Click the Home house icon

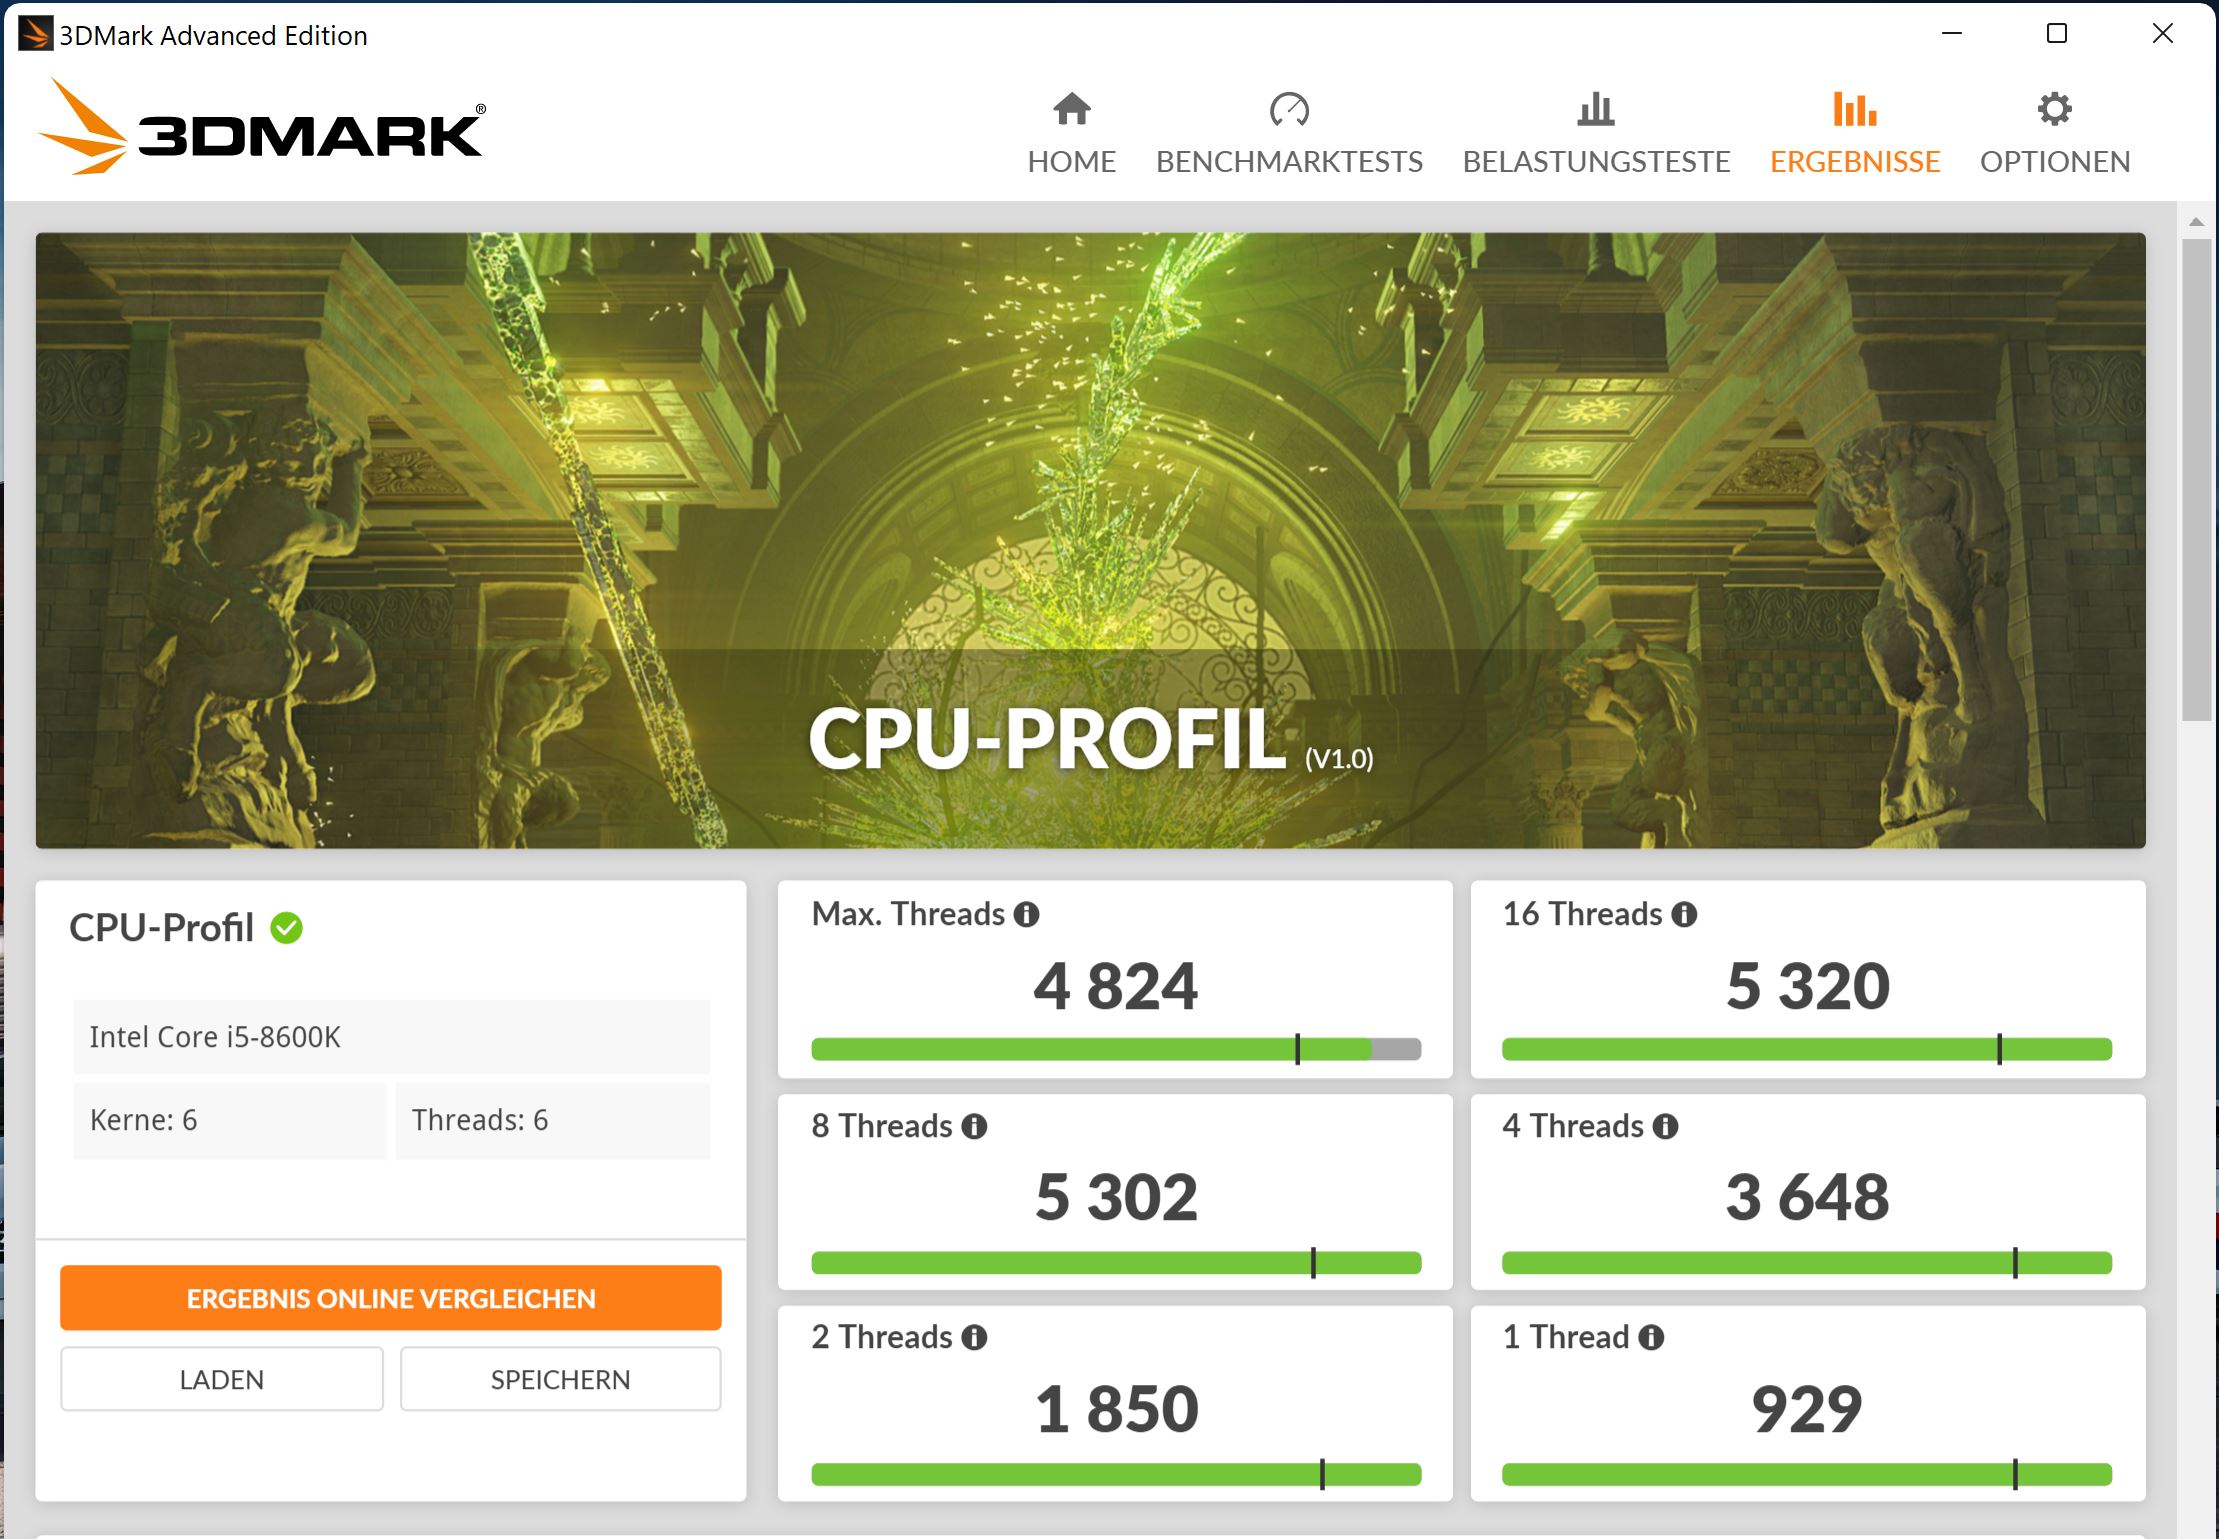[1071, 109]
